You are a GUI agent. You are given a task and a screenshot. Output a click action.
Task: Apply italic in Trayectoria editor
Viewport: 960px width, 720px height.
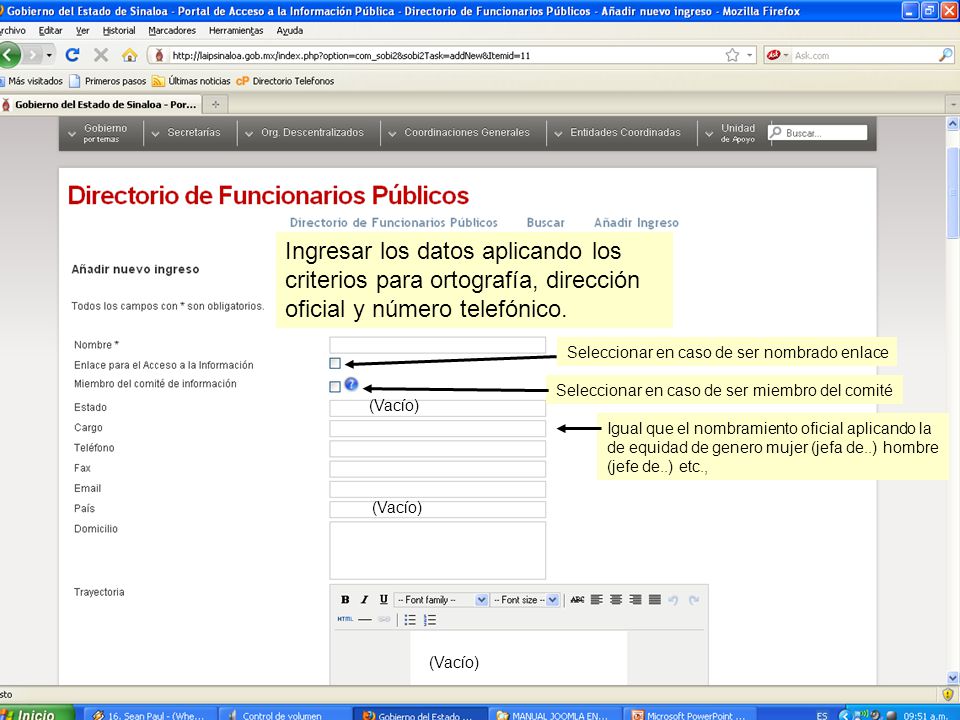click(364, 600)
